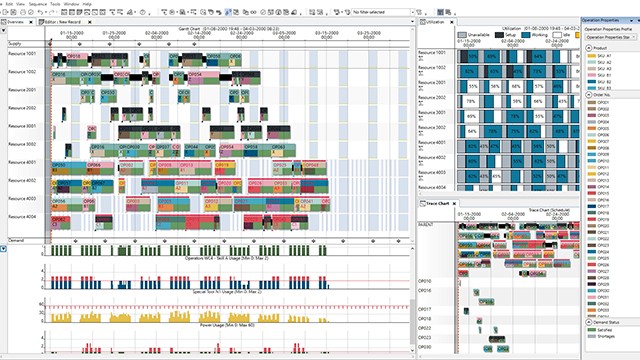This screenshot has height=360, width=640.
Task: Close the Utilization tab
Action: pyautogui.click(x=452, y=22)
